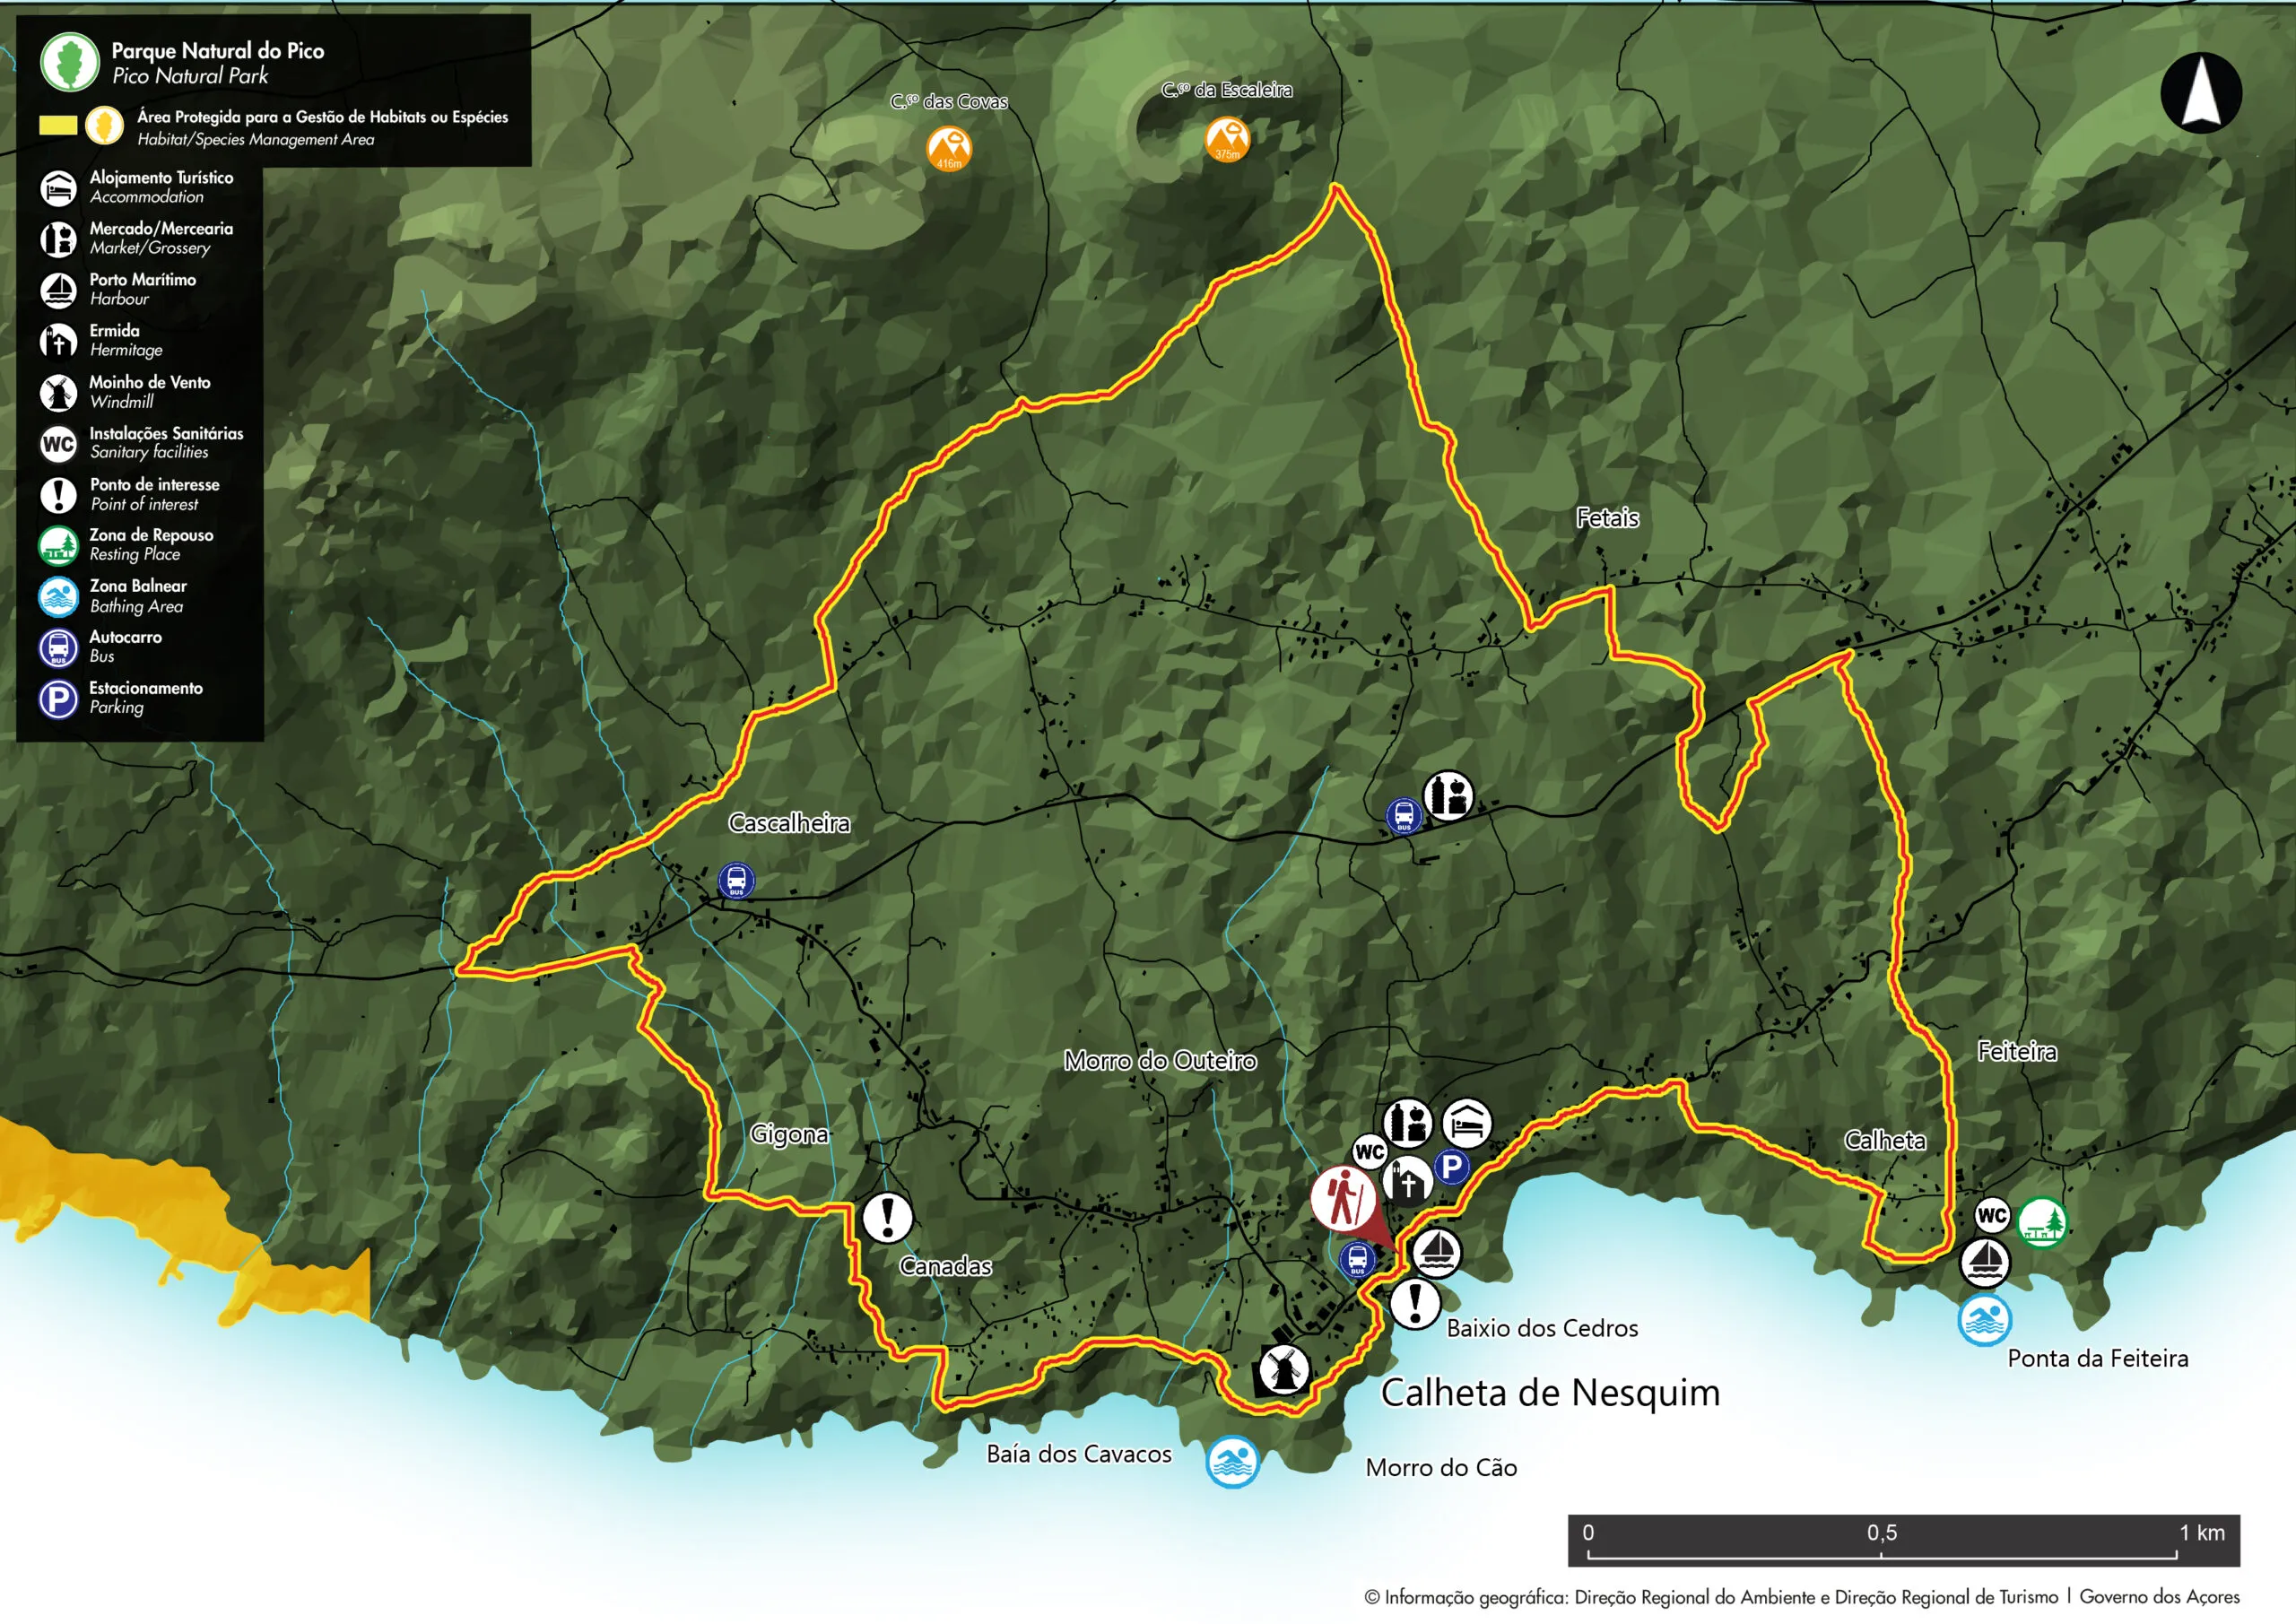Select the 416m peak marker at C. das Covas

click(948, 148)
